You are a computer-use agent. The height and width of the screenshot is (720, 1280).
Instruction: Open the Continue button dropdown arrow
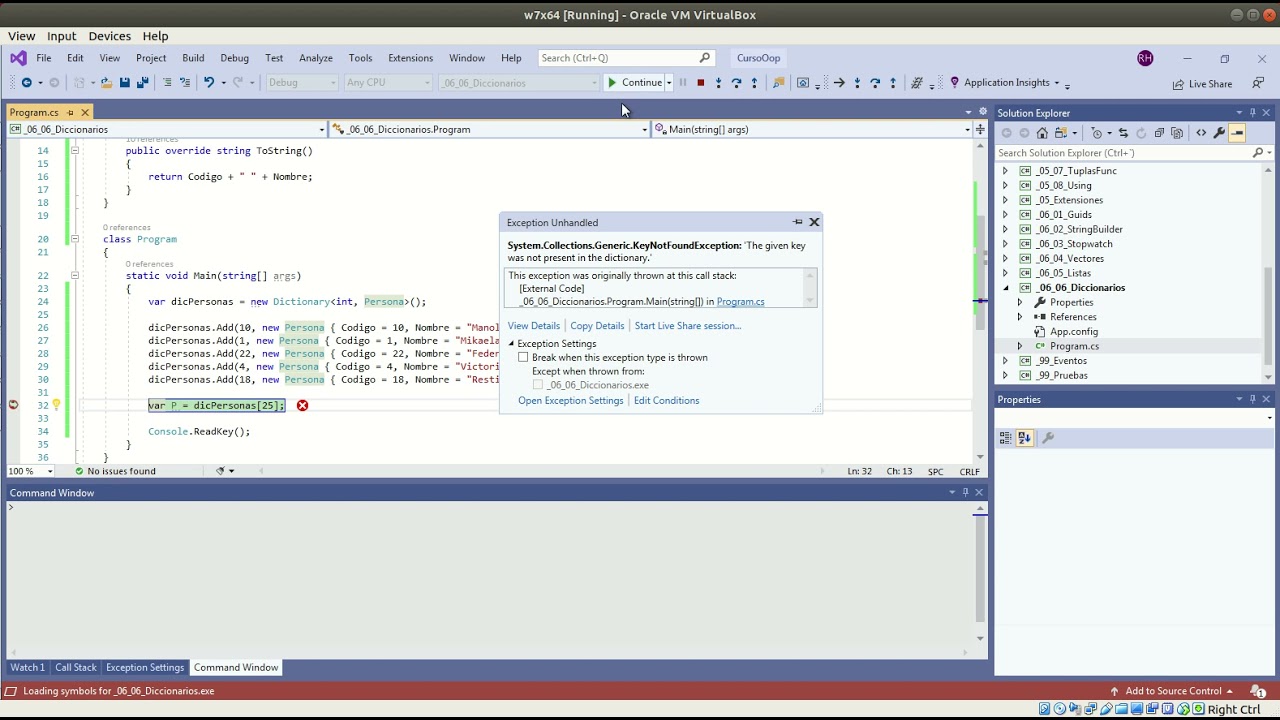click(669, 83)
